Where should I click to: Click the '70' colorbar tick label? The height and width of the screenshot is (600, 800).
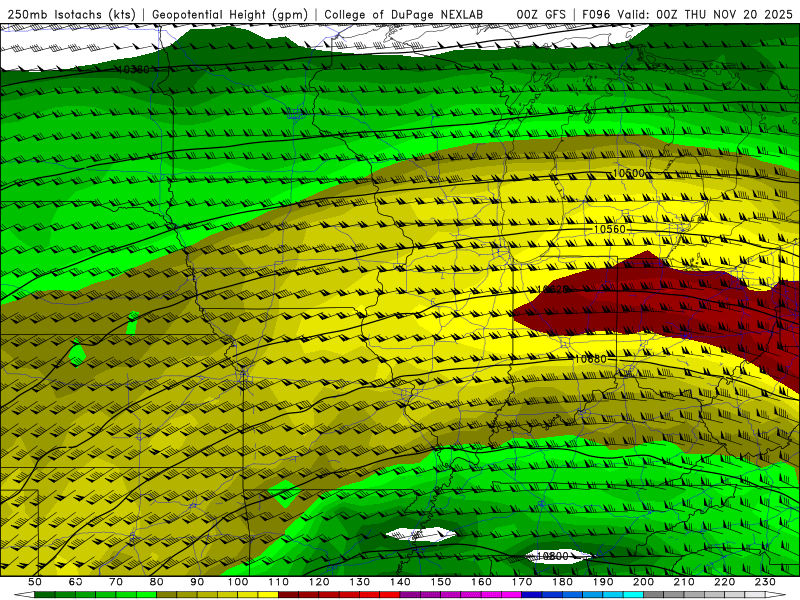pyautogui.click(x=116, y=582)
